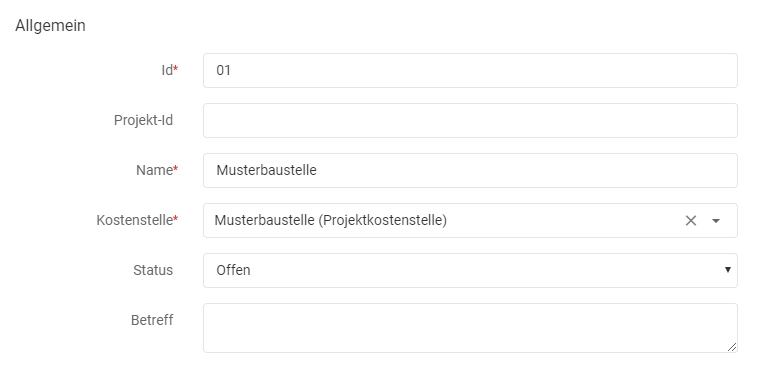Image resolution: width=771 pixels, height=367 pixels.
Task: Click the Allgemein section heading
Action: (x=50, y=26)
